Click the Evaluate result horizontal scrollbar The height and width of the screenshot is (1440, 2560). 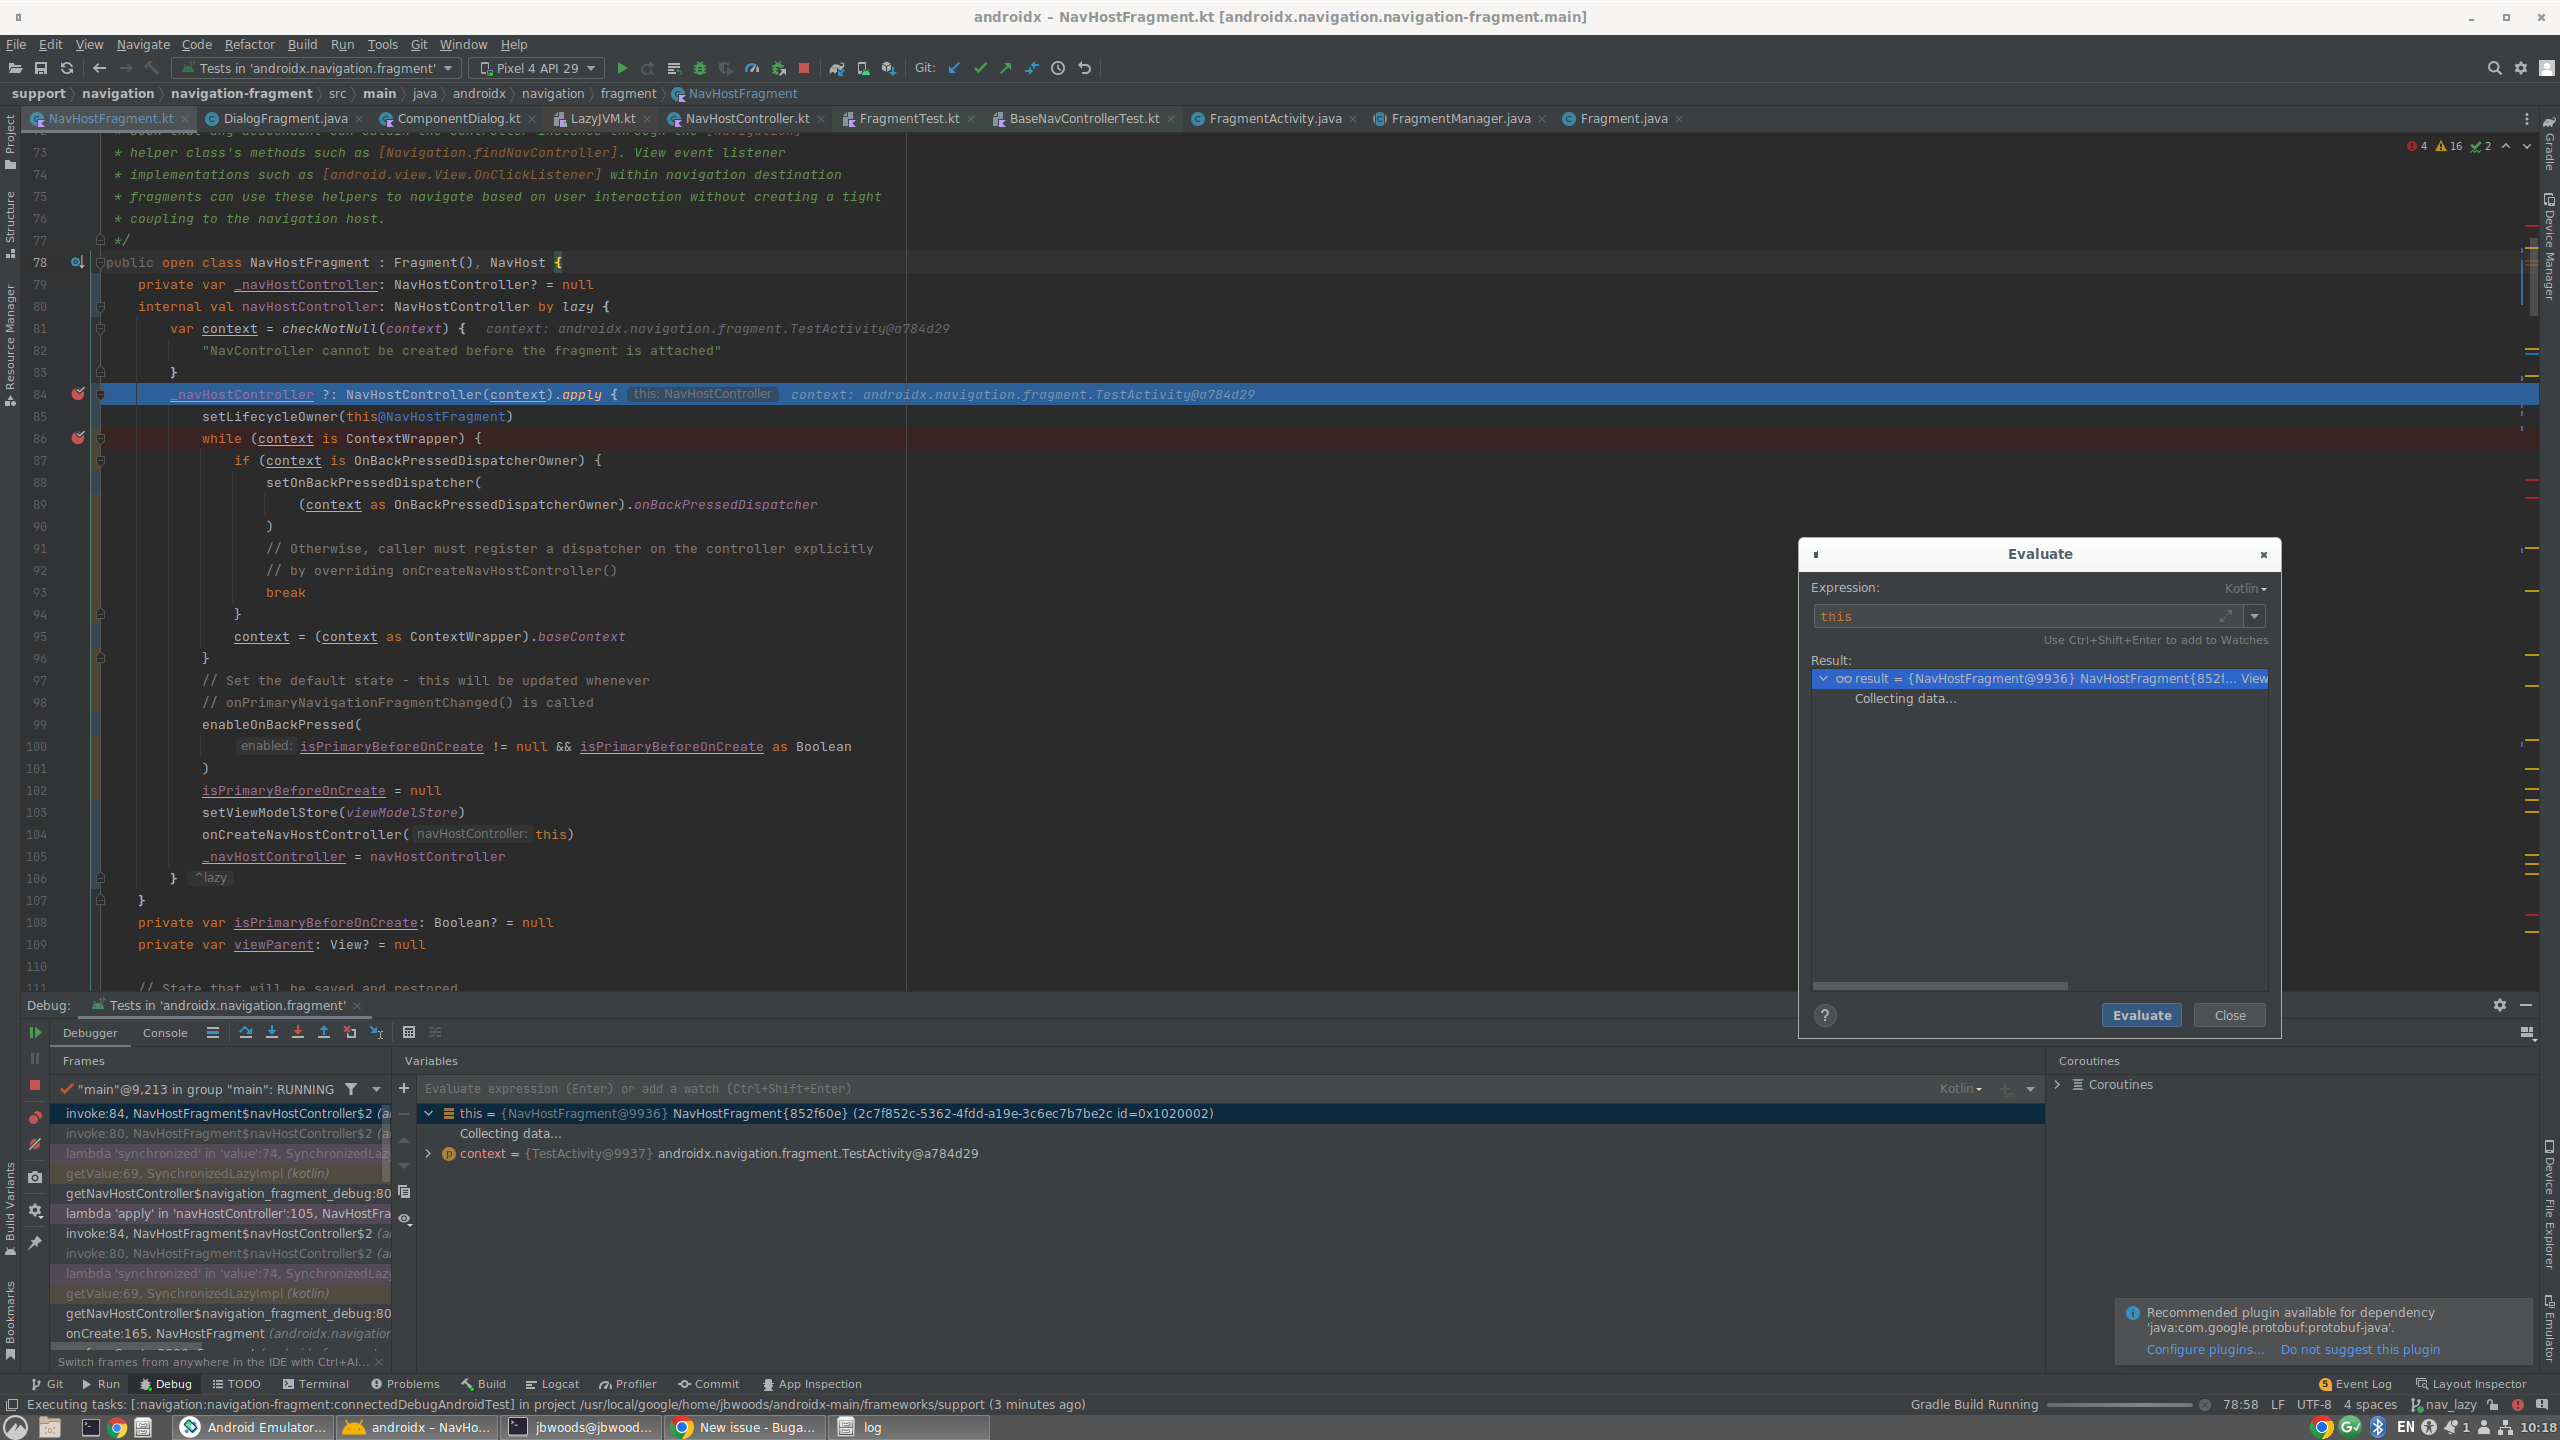(x=1939, y=986)
